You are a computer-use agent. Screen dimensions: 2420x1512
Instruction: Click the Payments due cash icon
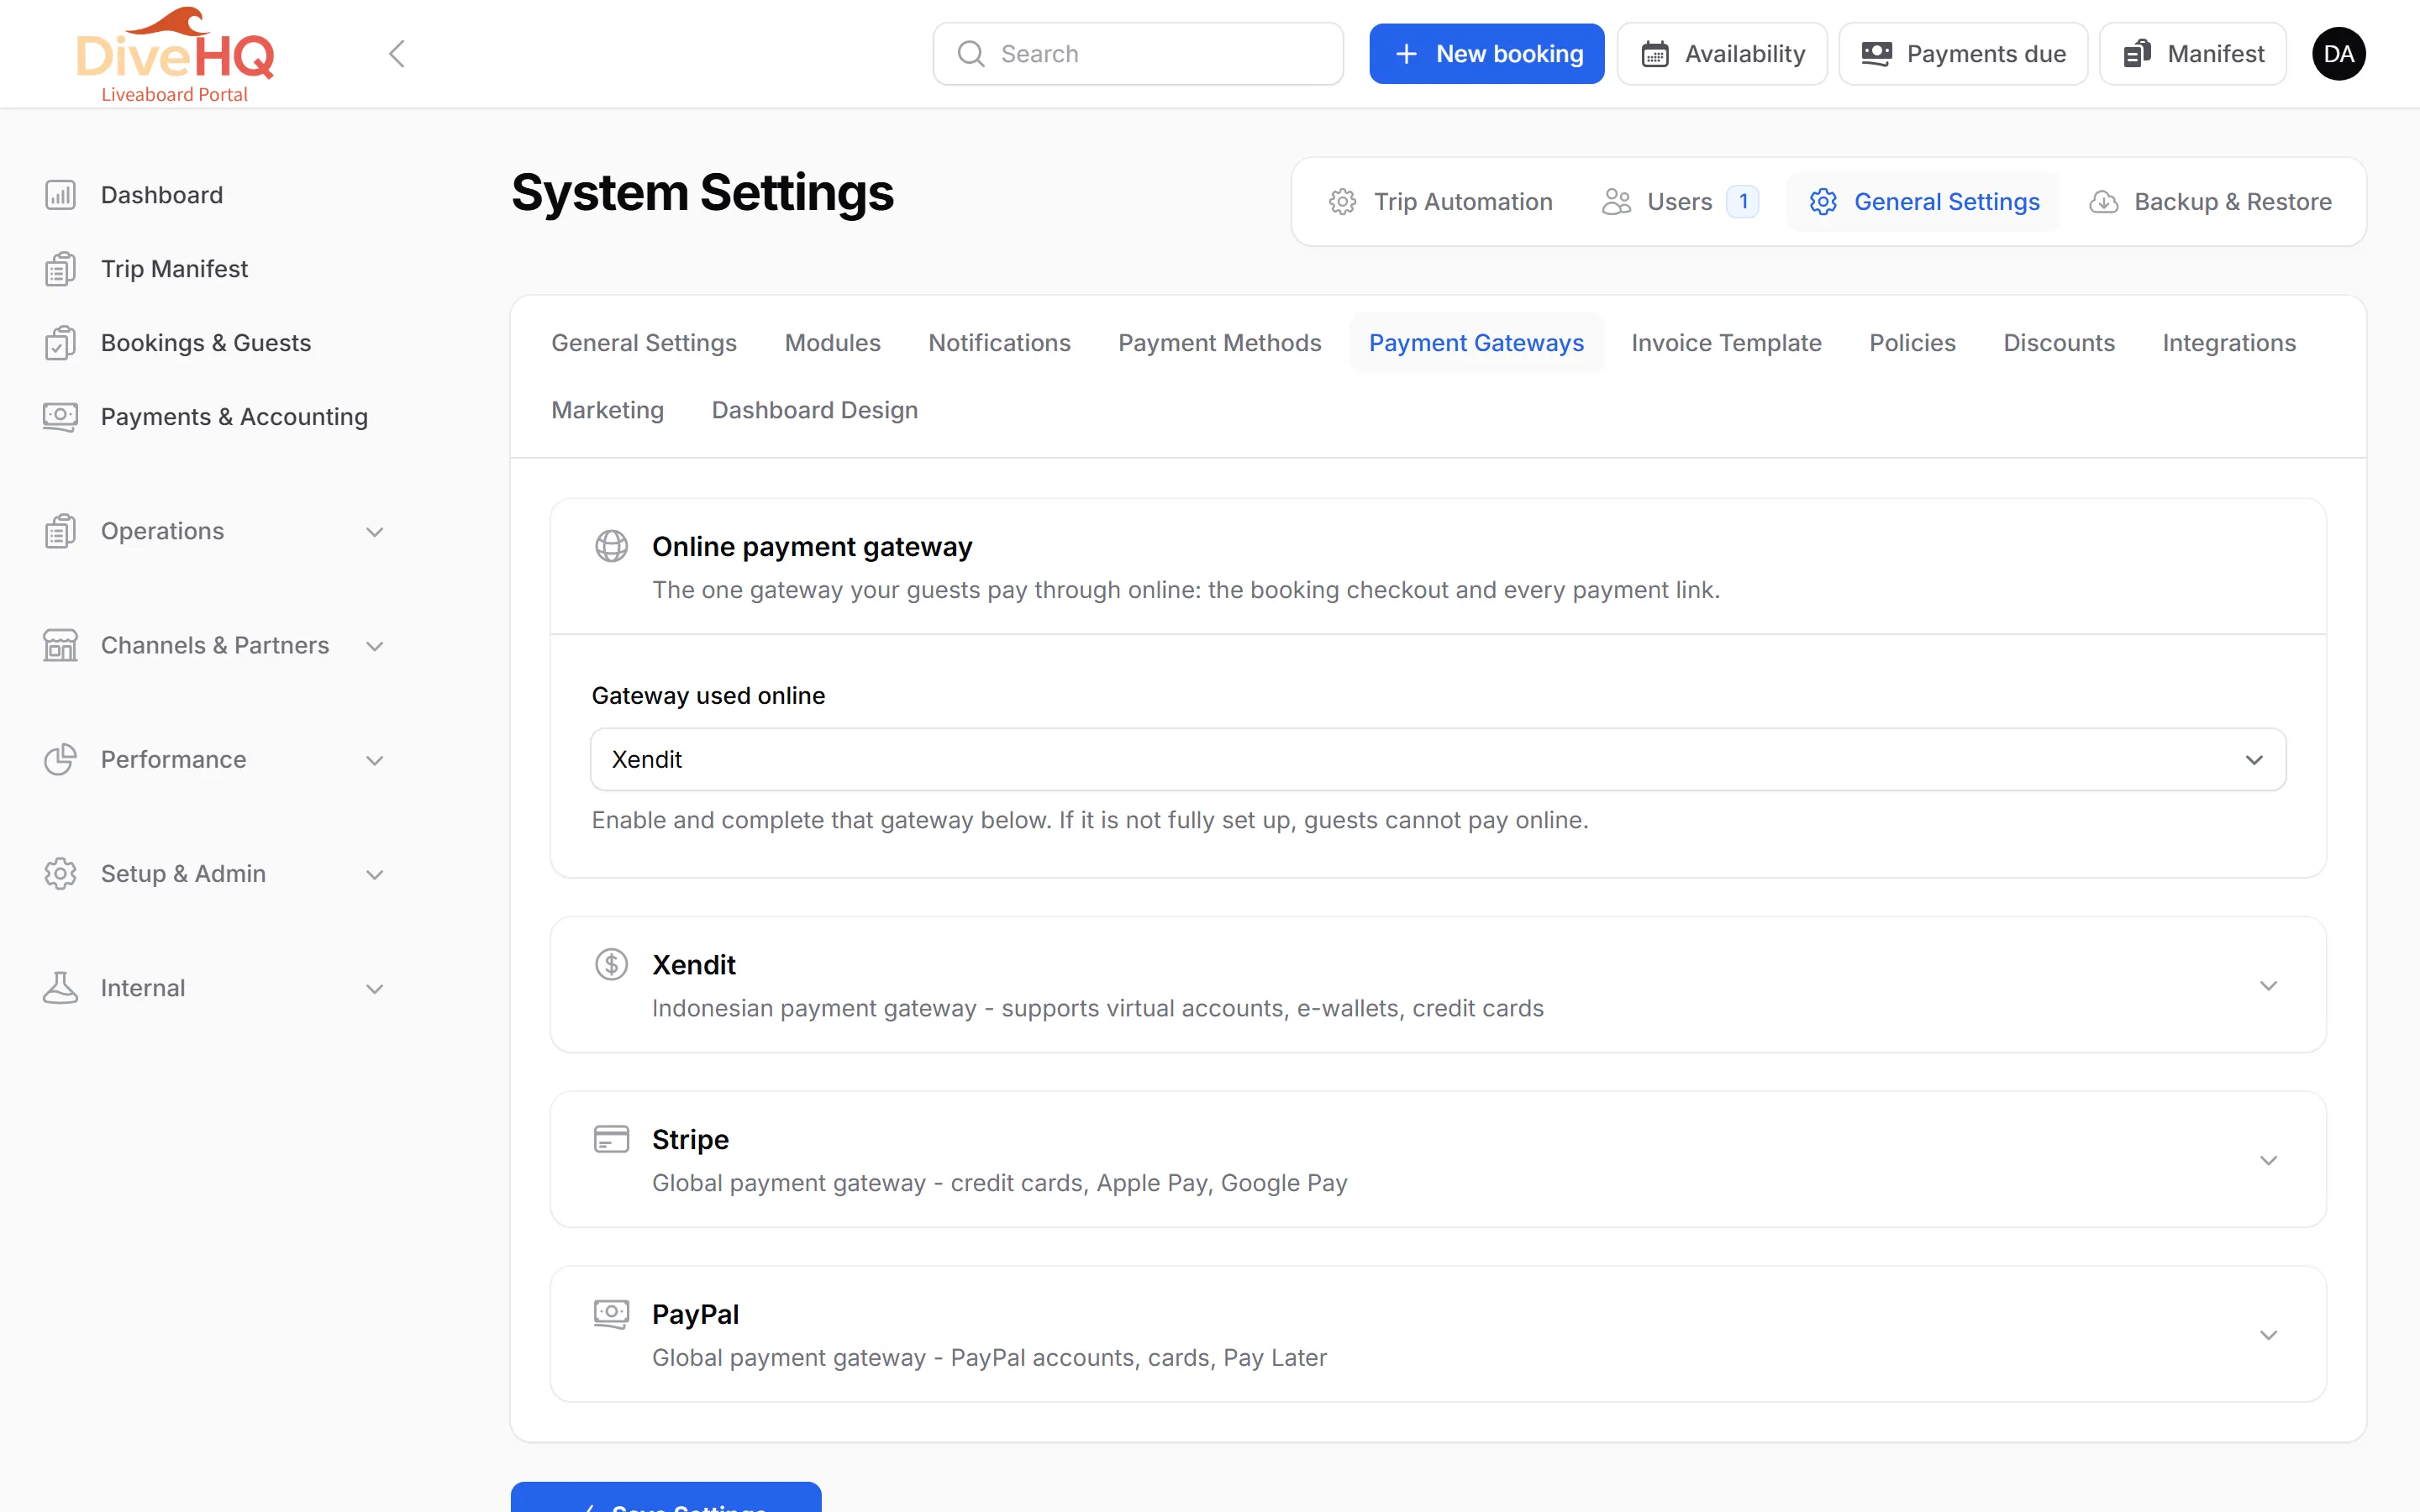click(x=1876, y=54)
